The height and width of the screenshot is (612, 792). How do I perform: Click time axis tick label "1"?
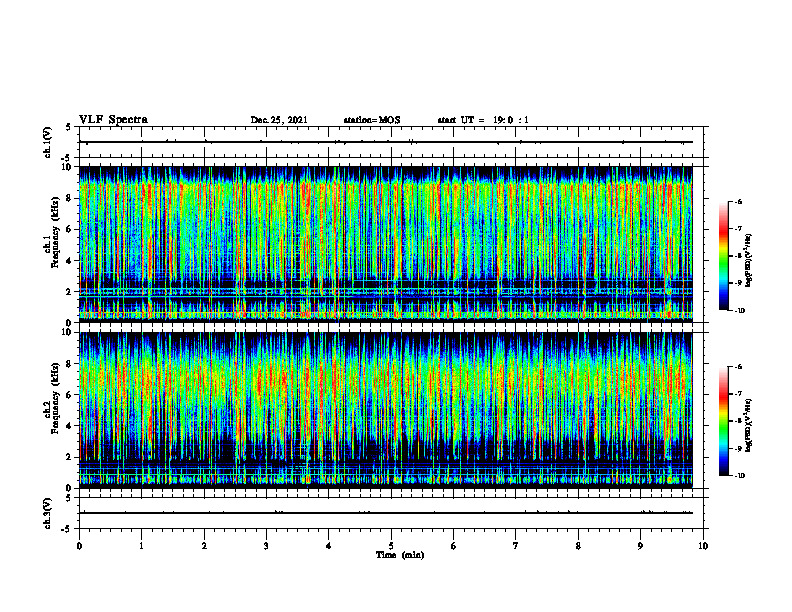click(141, 546)
